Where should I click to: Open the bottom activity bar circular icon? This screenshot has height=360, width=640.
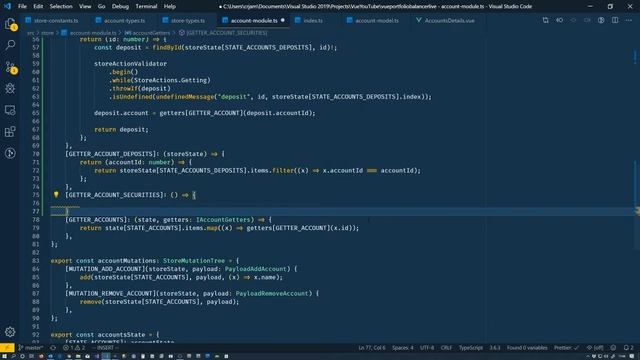(x=10, y=153)
